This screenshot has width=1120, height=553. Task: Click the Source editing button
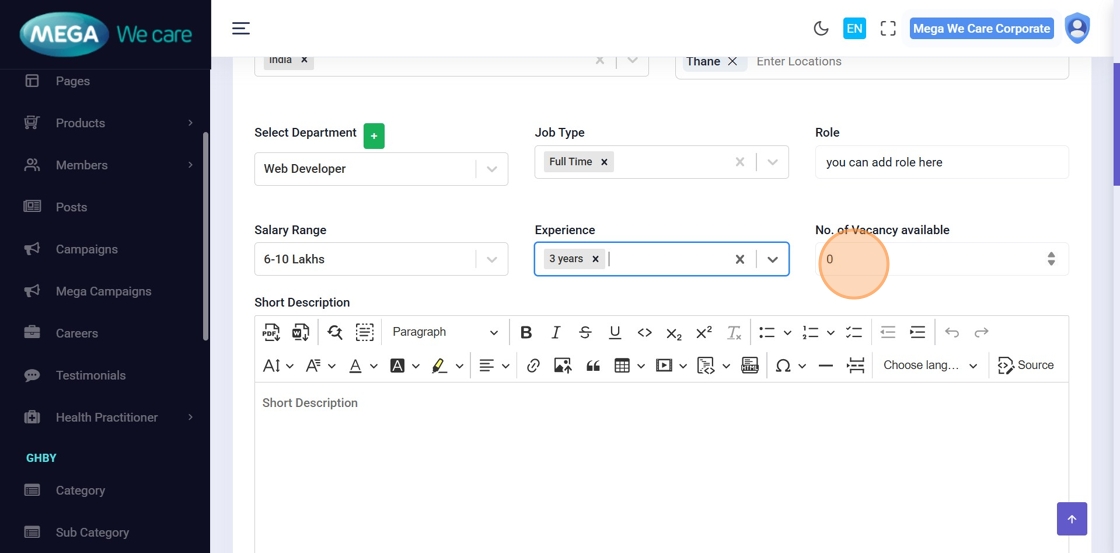pos(1026,366)
